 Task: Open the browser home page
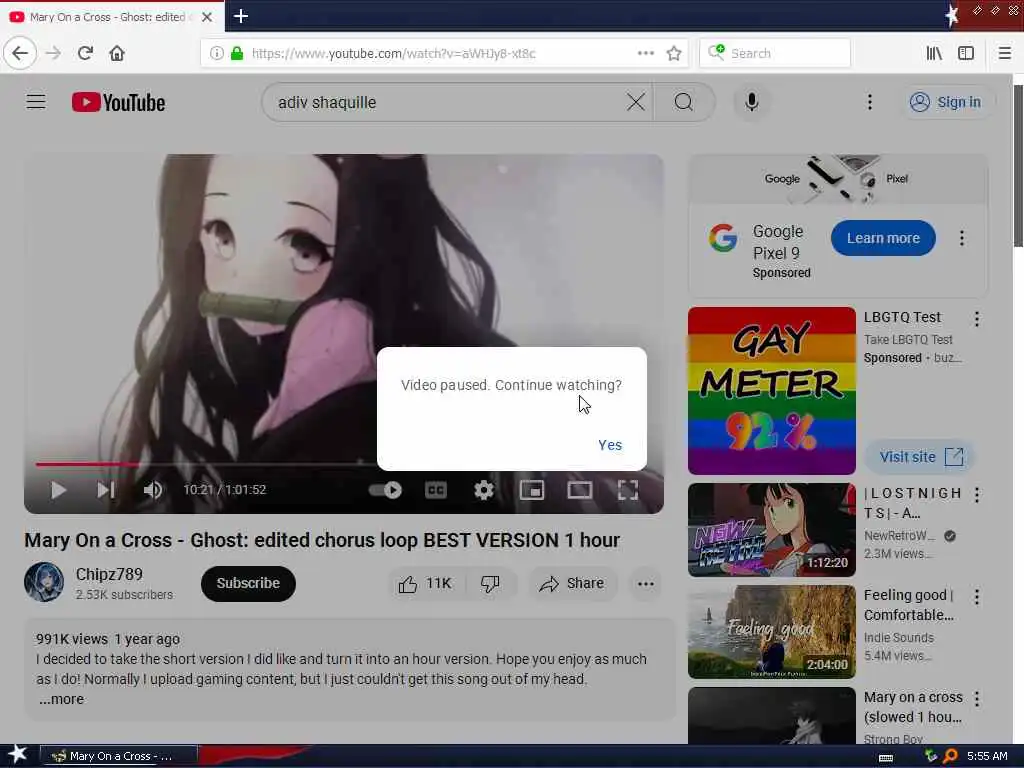(117, 53)
